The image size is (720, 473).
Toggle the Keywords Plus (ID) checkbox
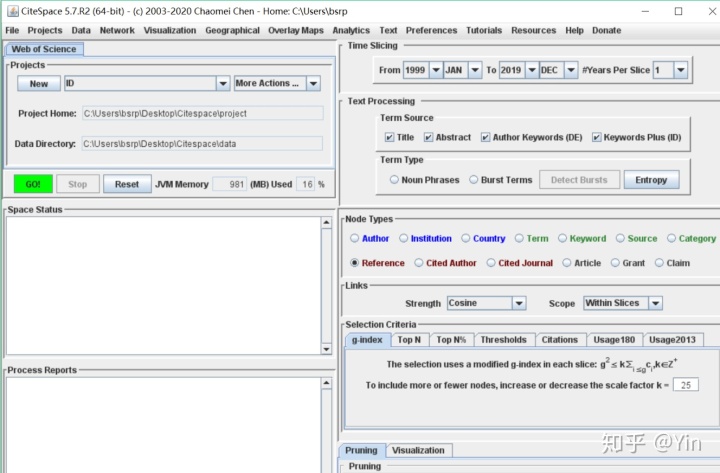596,137
